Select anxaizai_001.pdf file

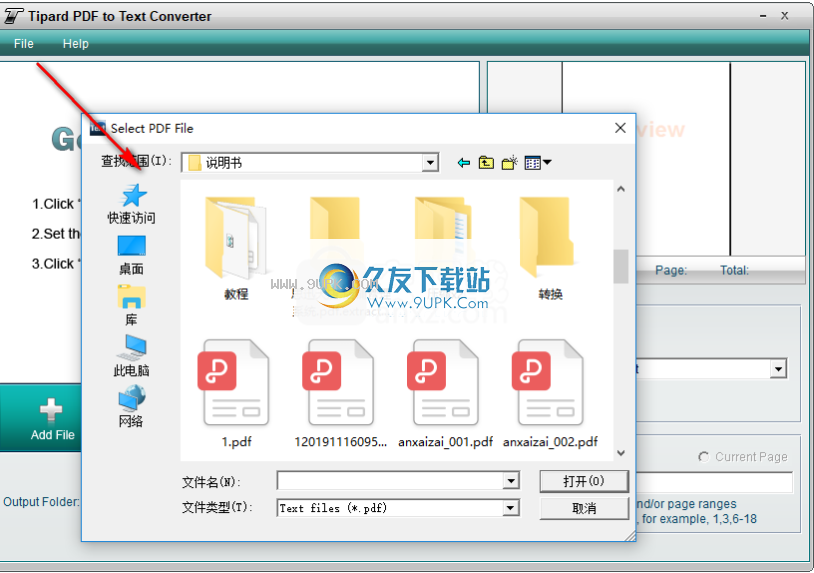(x=445, y=394)
